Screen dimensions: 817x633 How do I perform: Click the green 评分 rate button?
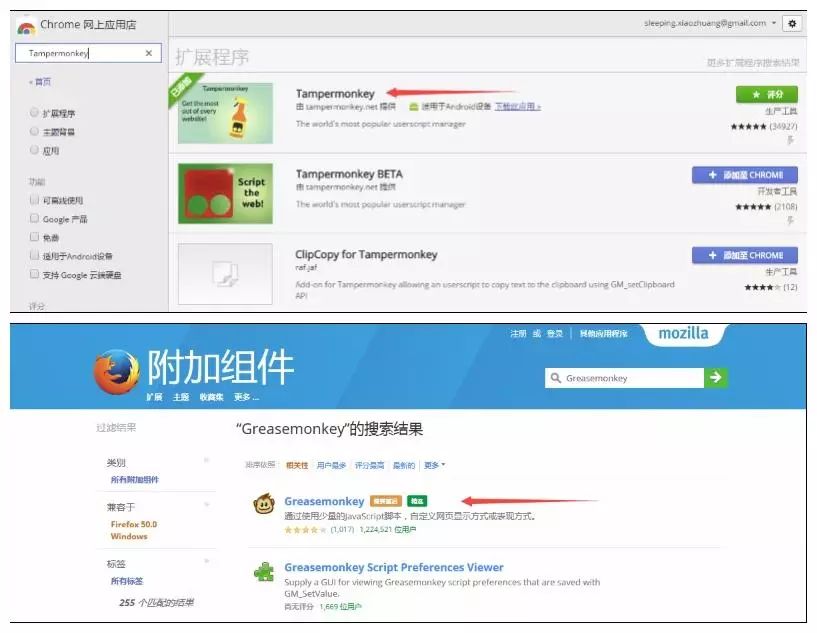(x=766, y=94)
